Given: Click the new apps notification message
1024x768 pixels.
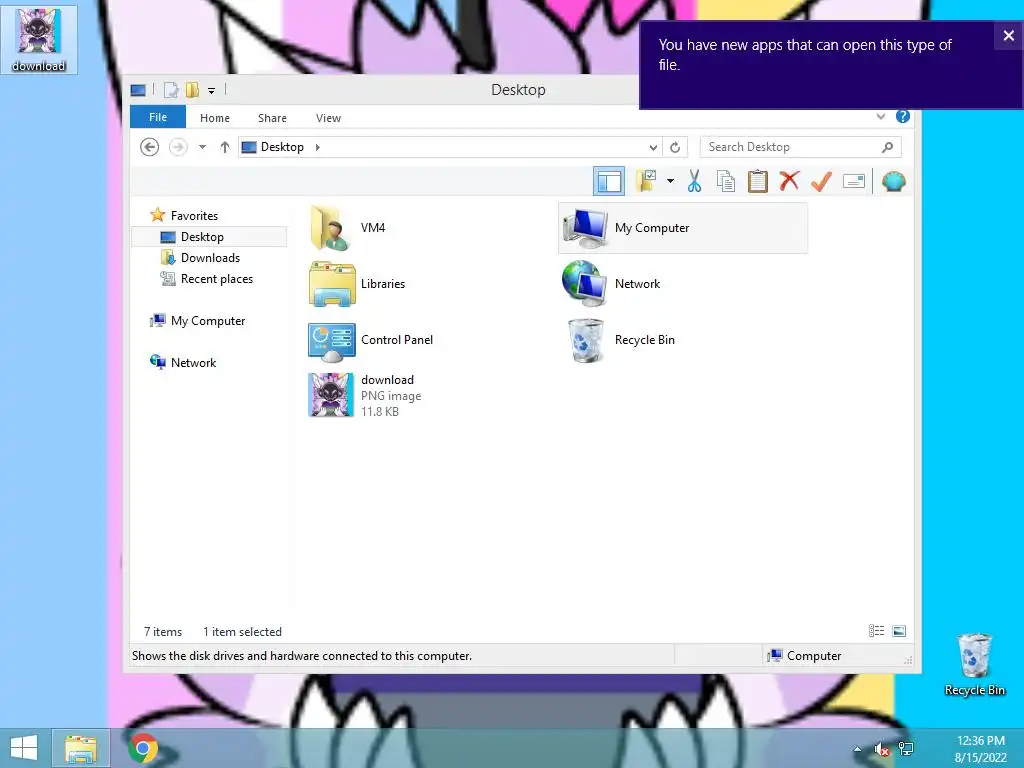Looking at the screenshot, I should click(805, 55).
